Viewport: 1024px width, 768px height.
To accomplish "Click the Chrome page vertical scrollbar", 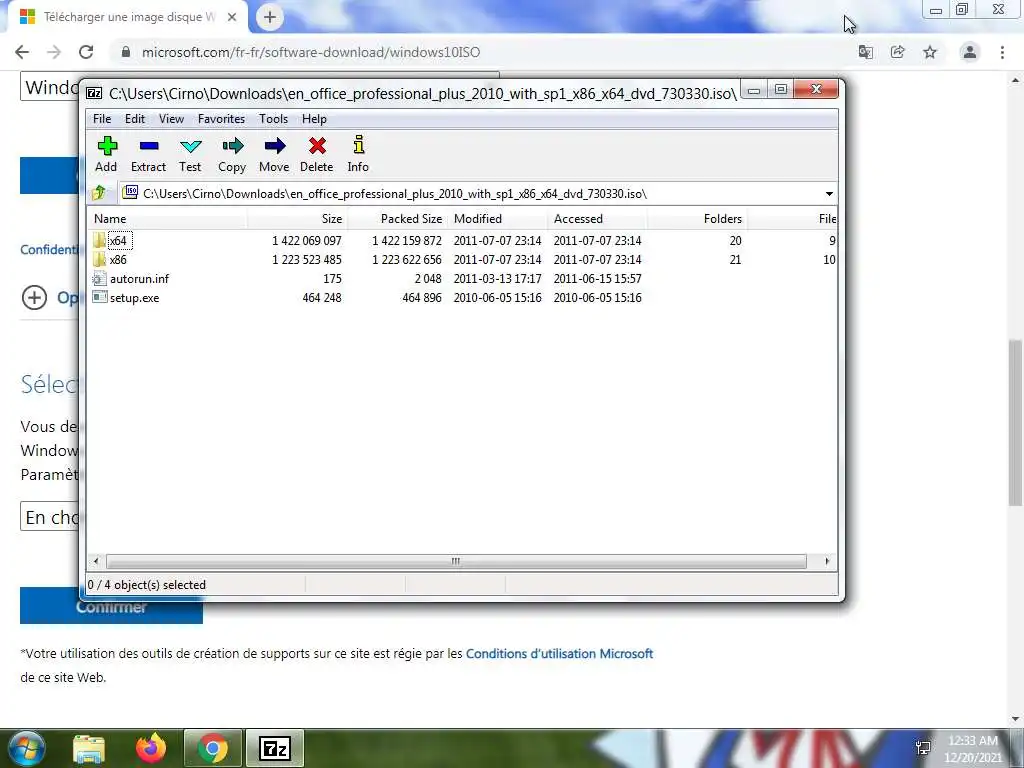I will tap(1015, 422).
